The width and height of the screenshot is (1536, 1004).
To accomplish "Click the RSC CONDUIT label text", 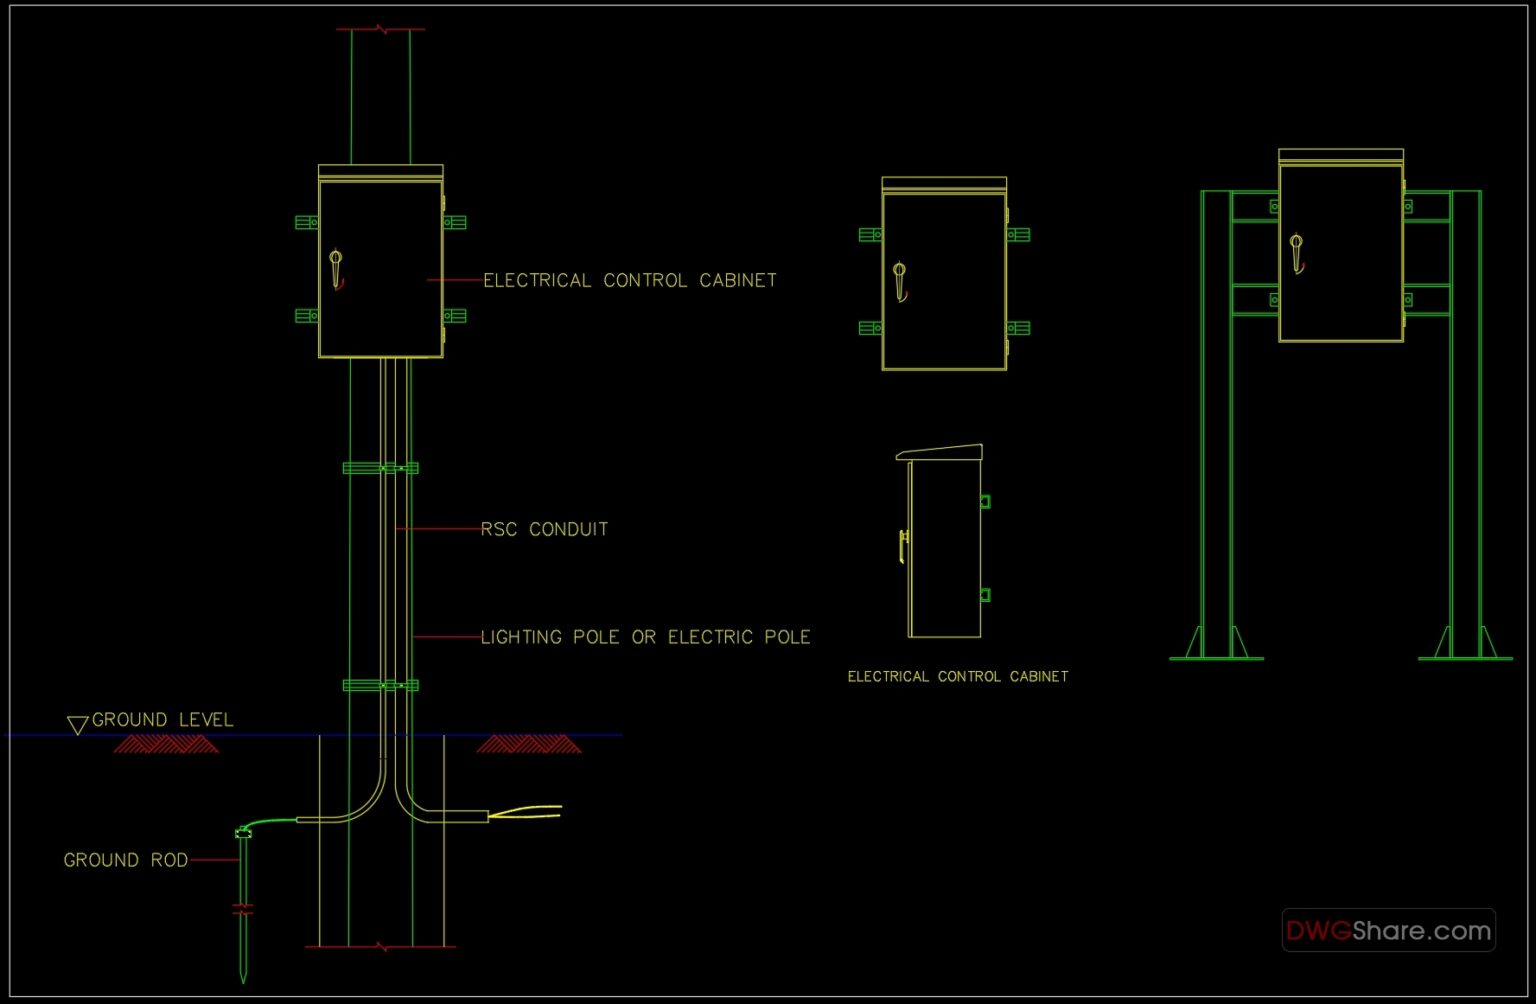I will tap(545, 529).
